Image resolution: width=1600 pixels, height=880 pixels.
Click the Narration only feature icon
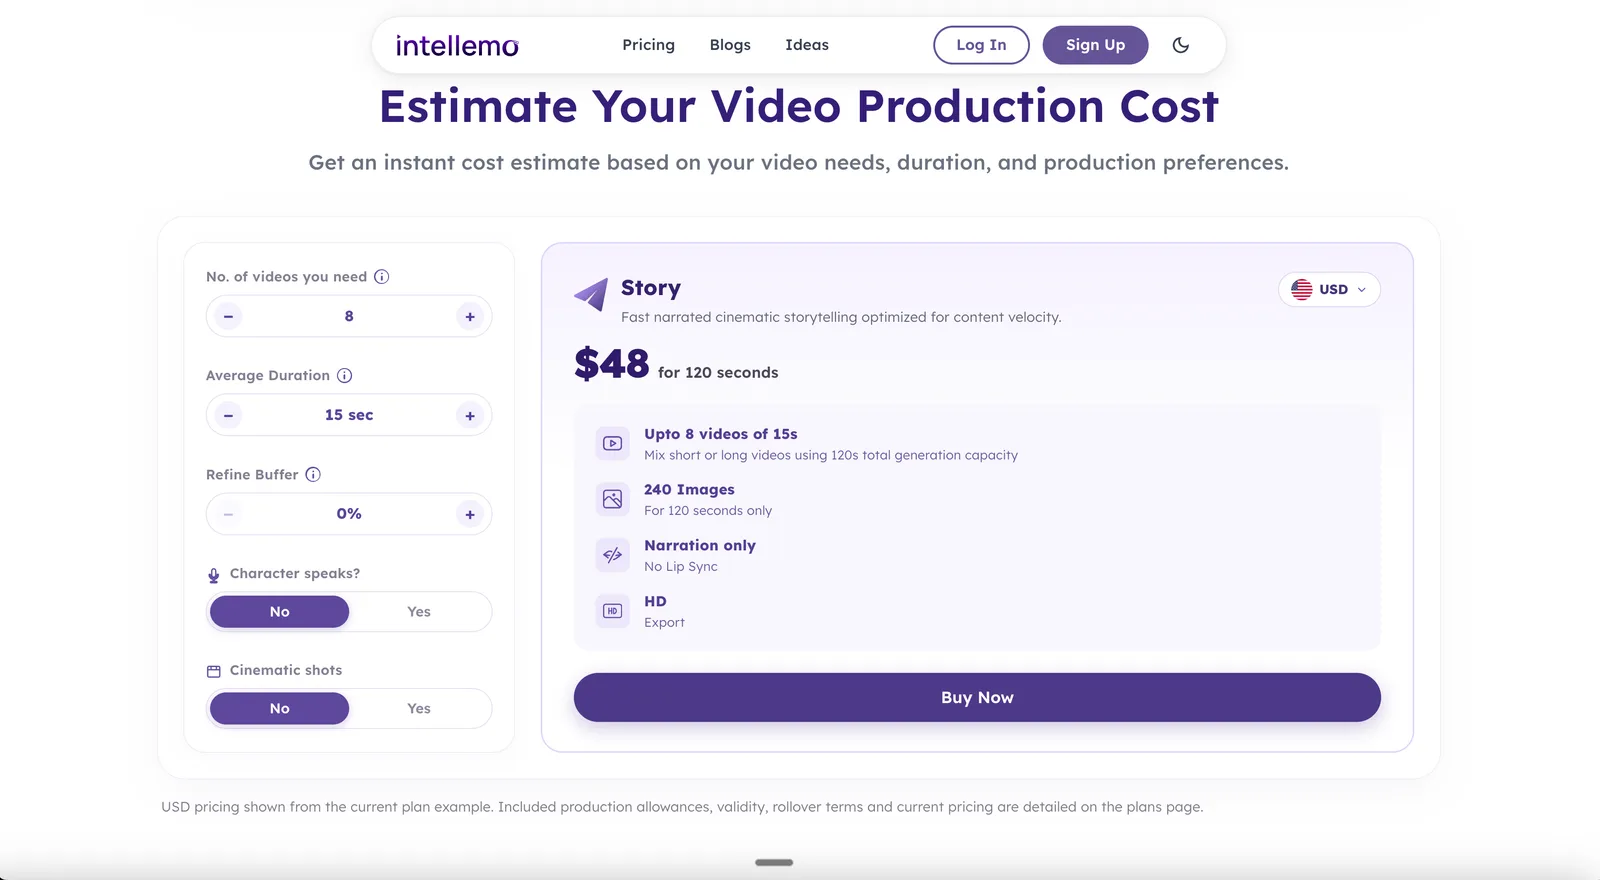pyautogui.click(x=613, y=555)
